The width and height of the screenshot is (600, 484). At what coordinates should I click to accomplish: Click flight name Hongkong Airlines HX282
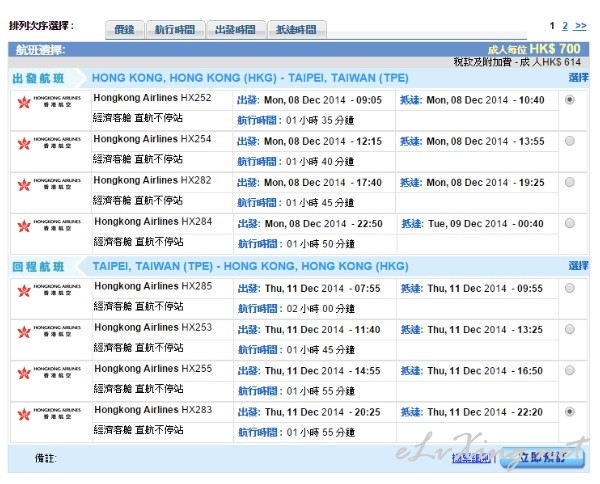[152, 180]
